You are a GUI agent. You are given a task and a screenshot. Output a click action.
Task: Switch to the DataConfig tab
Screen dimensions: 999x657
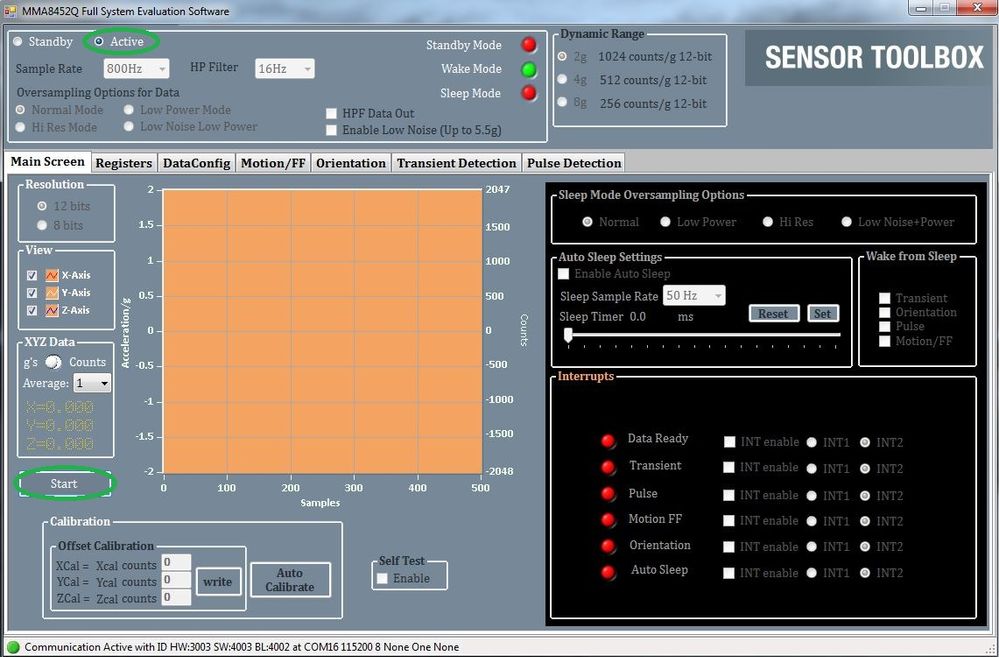pos(196,163)
